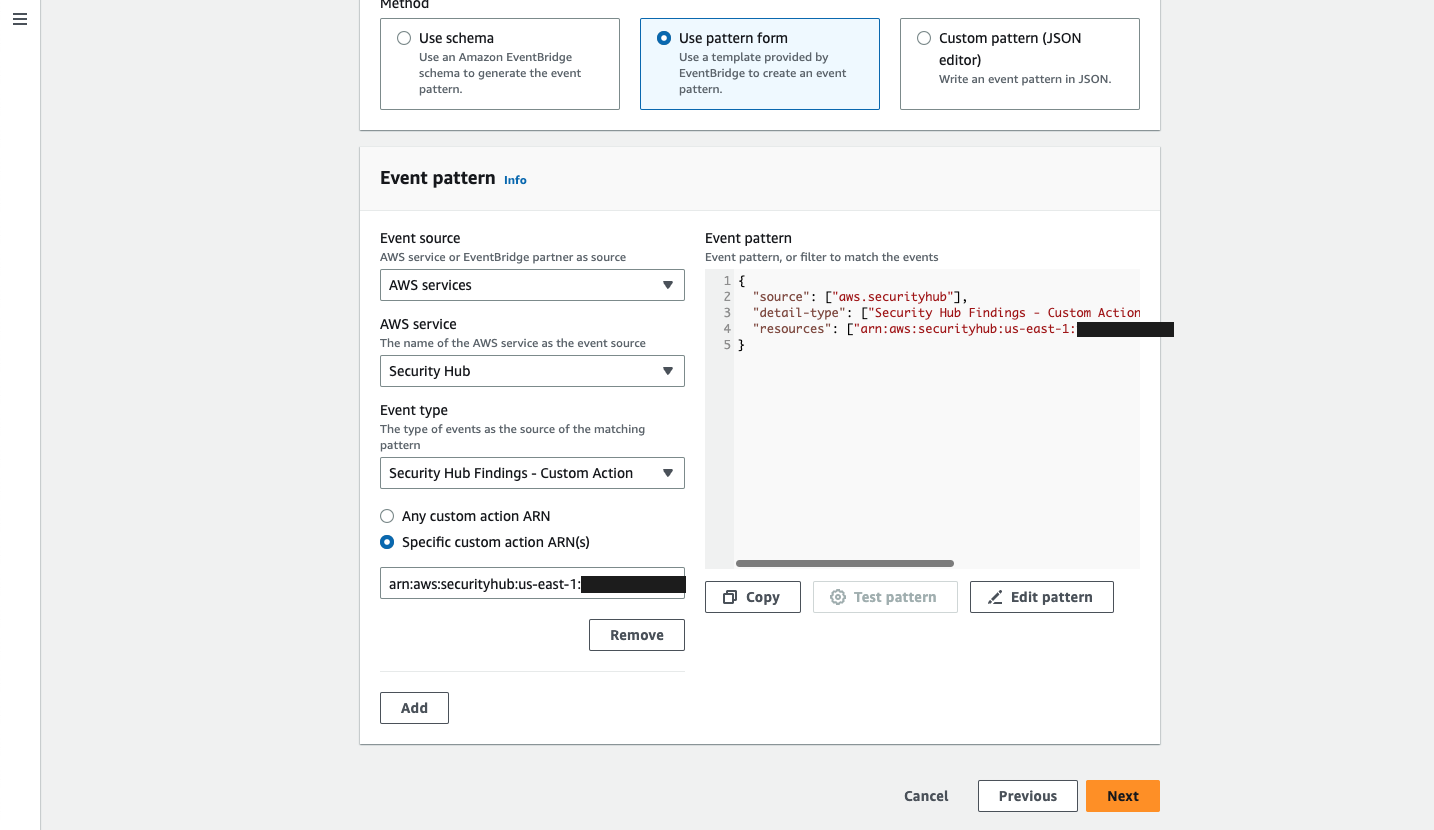Select the Use schema option
The height and width of the screenshot is (830, 1434).
tap(404, 37)
